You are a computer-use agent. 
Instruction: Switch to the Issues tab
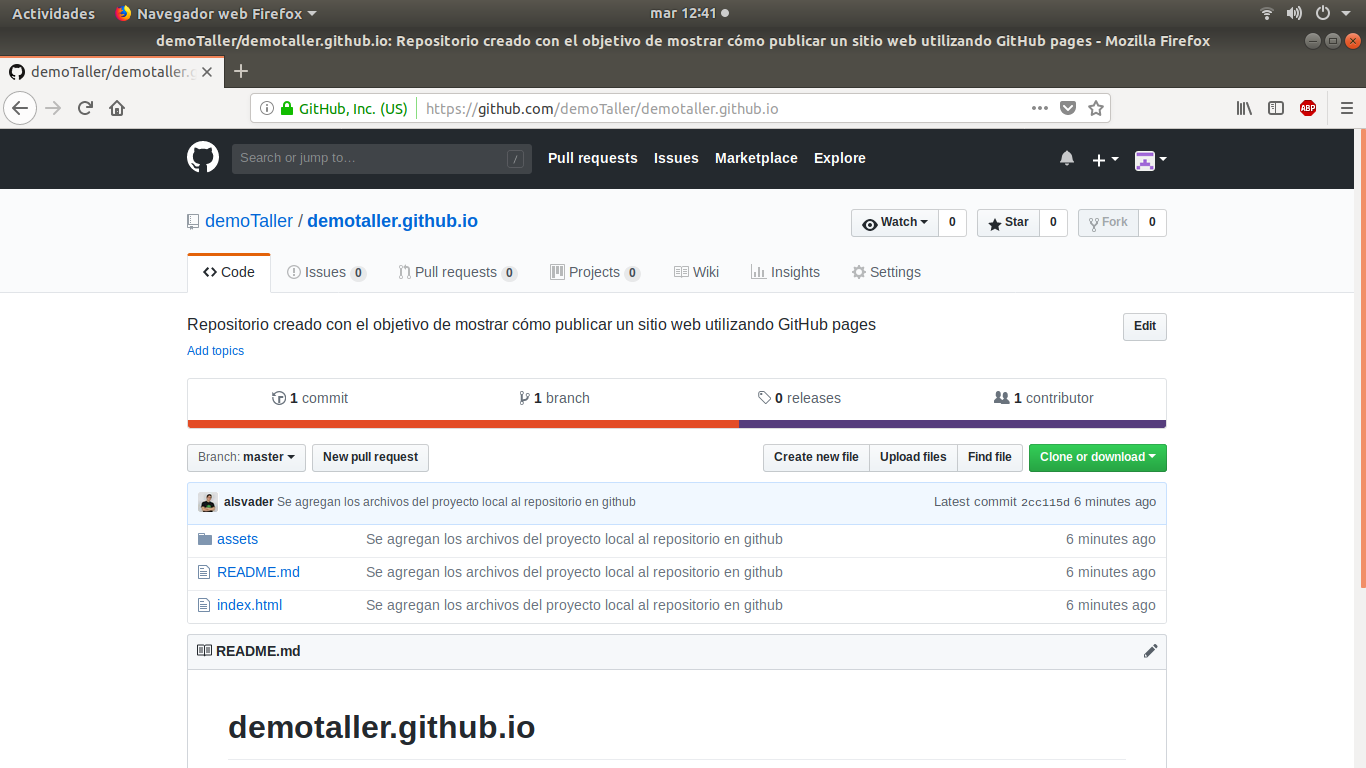(325, 271)
